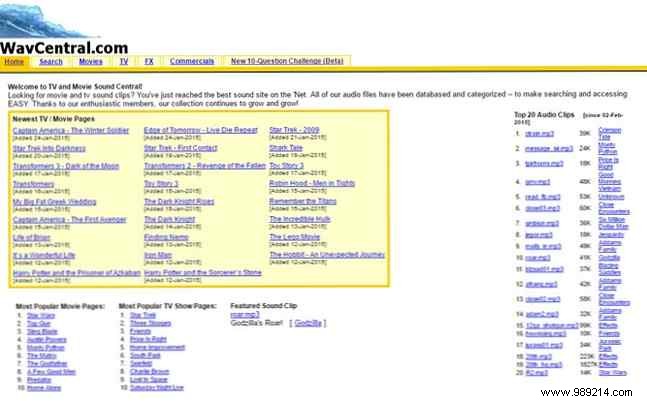The height and width of the screenshot is (401, 647).
Task: Open It's a Wonderful Life page
Action: point(44,255)
